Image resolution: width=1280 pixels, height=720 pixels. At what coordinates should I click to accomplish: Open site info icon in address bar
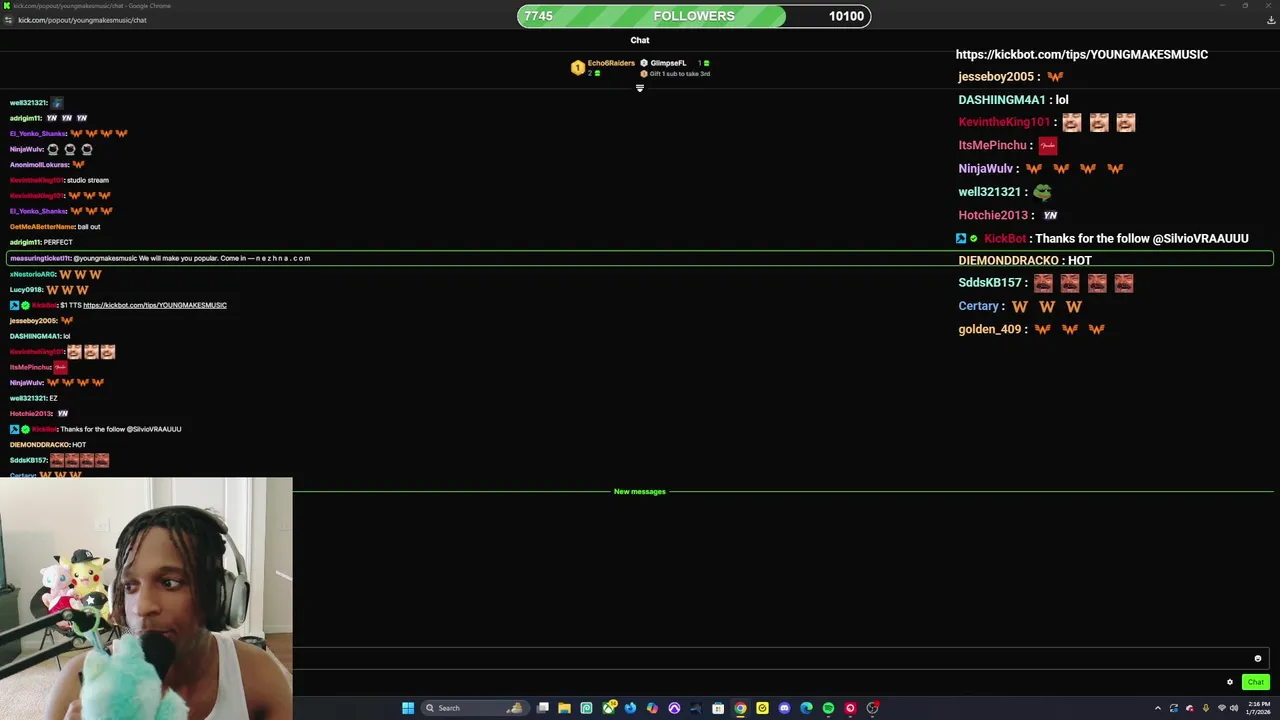[x=8, y=20]
